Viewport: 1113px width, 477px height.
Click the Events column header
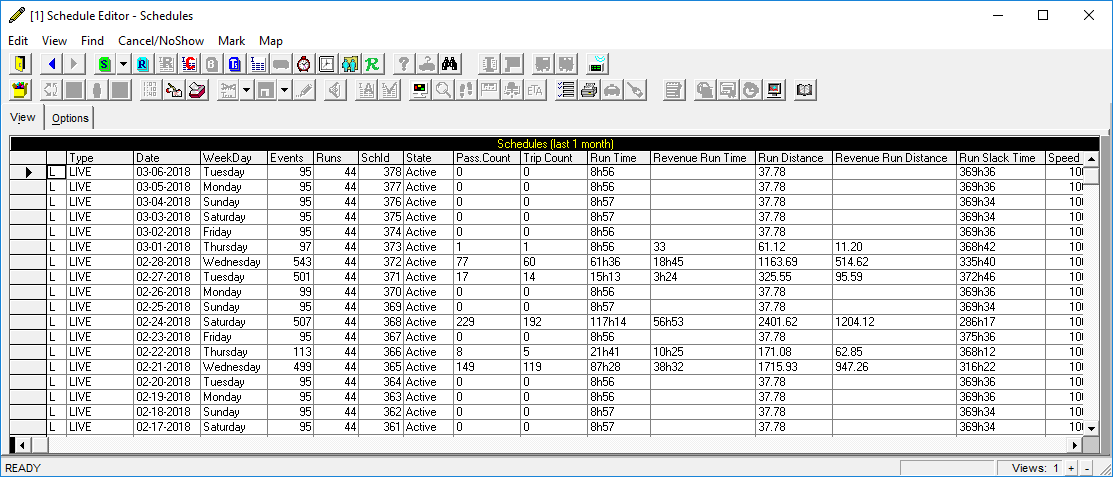290,158
